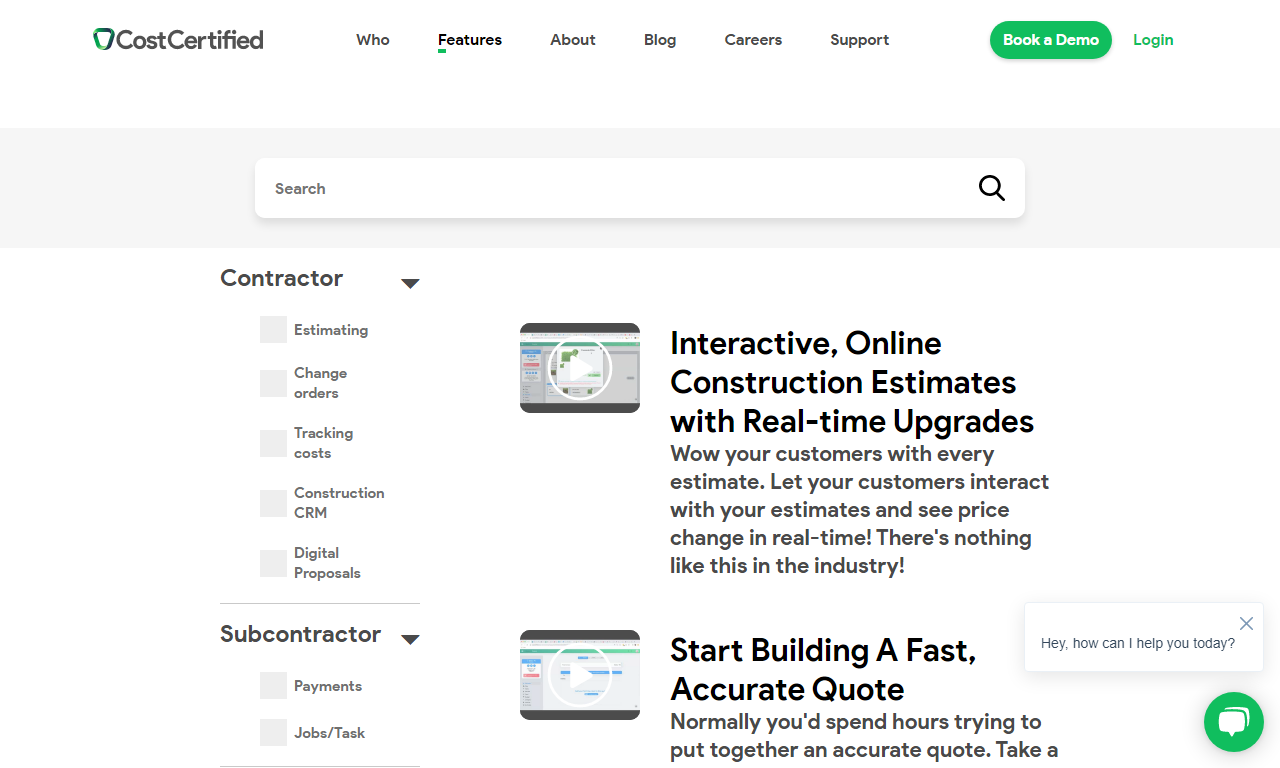Play the Start Building A Fast Quote video
This screenshot has height=768, width=1280.
(x=580, y=675)
